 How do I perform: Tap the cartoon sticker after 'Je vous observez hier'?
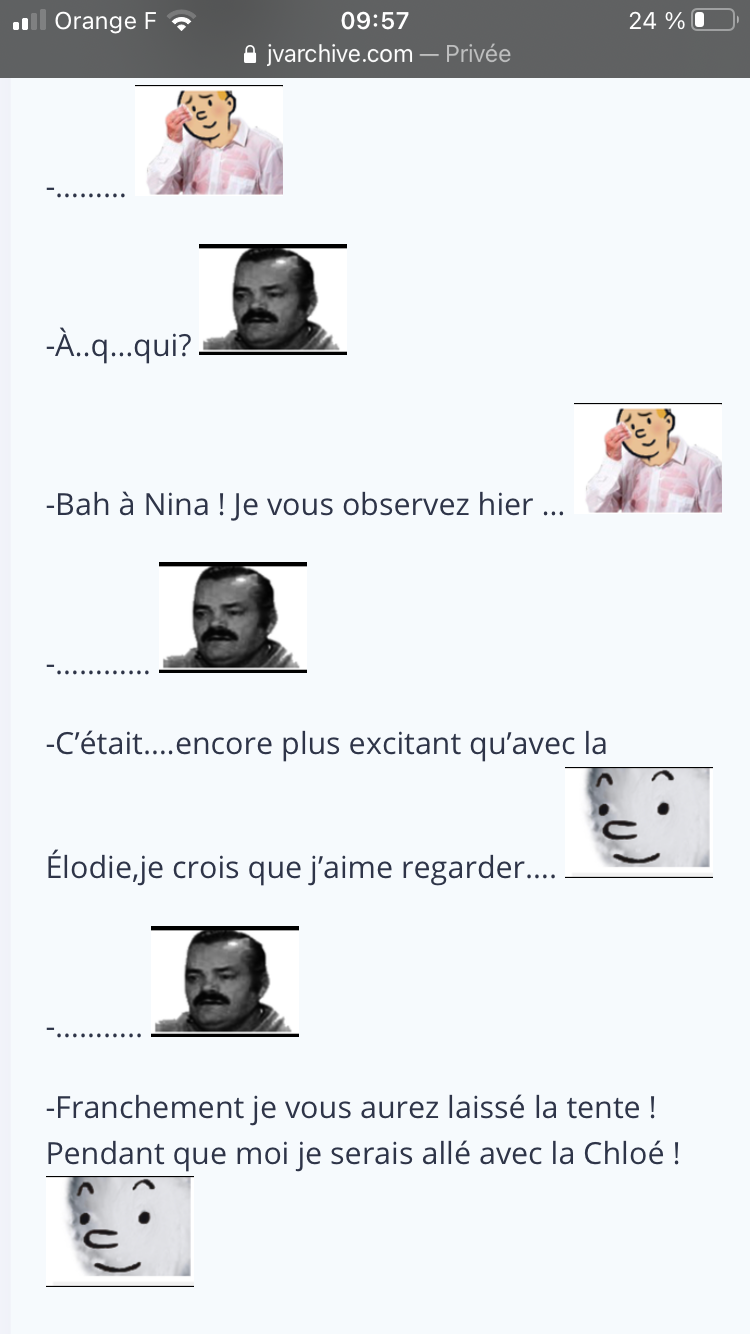[x=648, y=458]
